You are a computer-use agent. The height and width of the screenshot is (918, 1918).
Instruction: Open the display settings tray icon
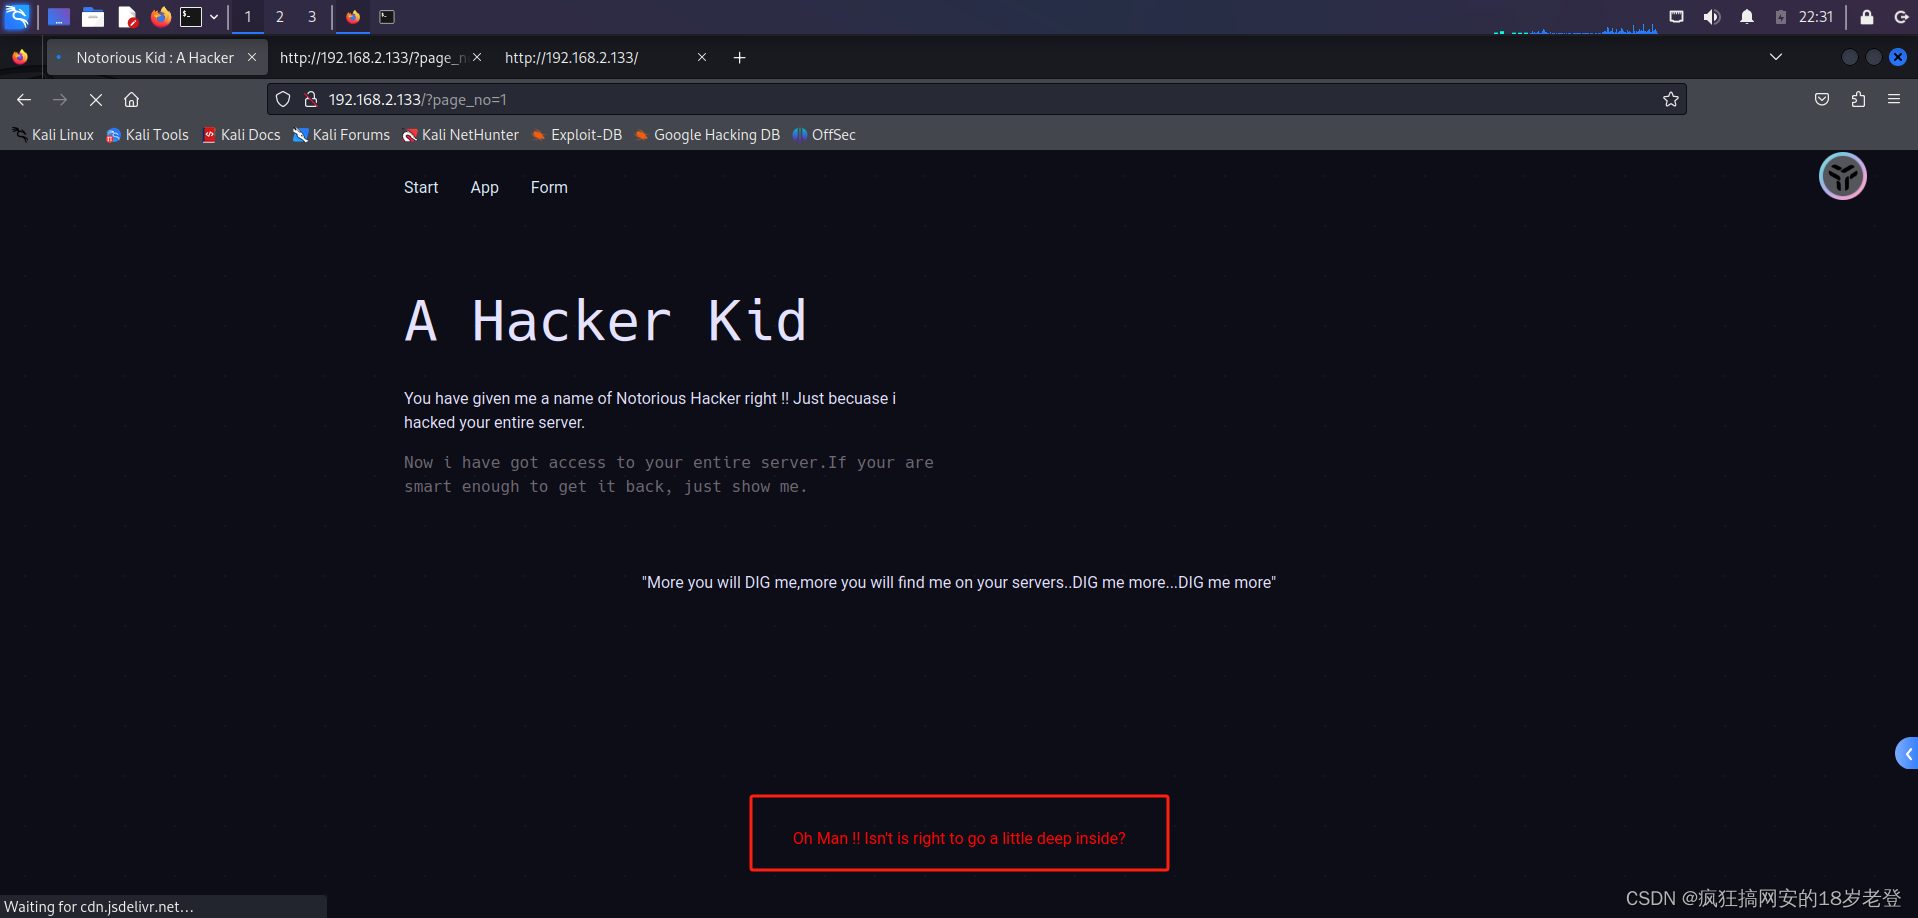pos(1677,17)
